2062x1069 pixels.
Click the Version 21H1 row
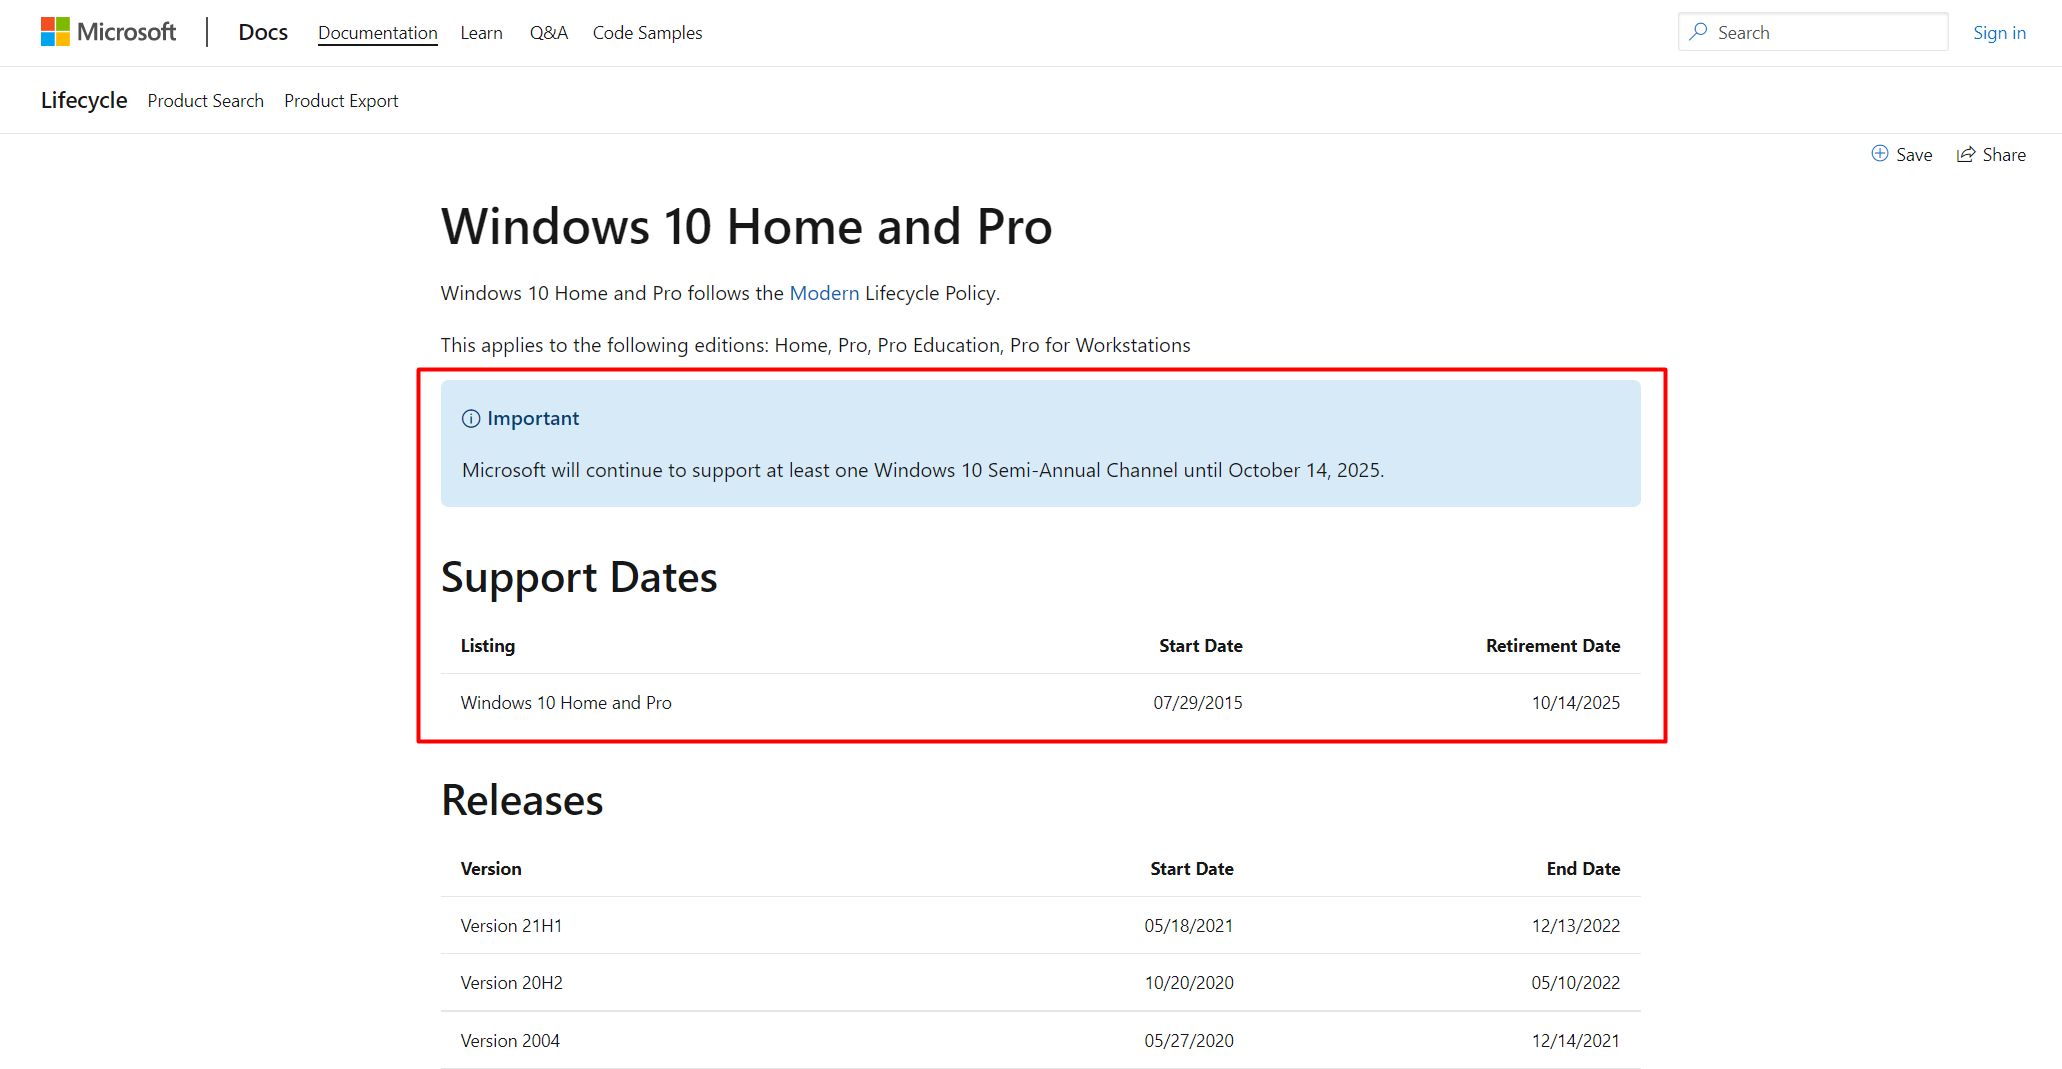(x=511, y=925)
